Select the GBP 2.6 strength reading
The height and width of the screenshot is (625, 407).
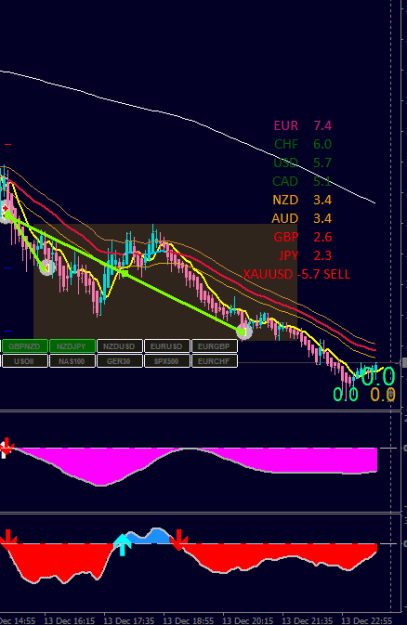tap(303, 237)
